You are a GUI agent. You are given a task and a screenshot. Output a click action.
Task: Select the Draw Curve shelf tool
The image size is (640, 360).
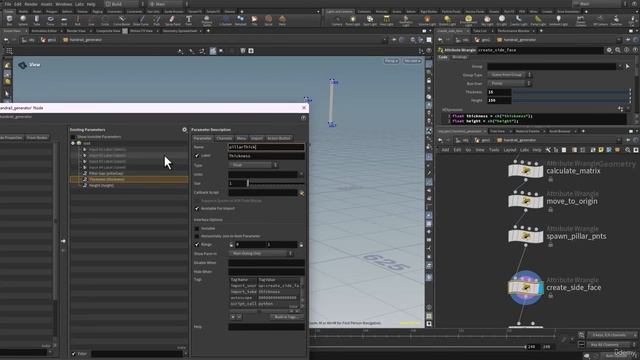pos(141,20)
